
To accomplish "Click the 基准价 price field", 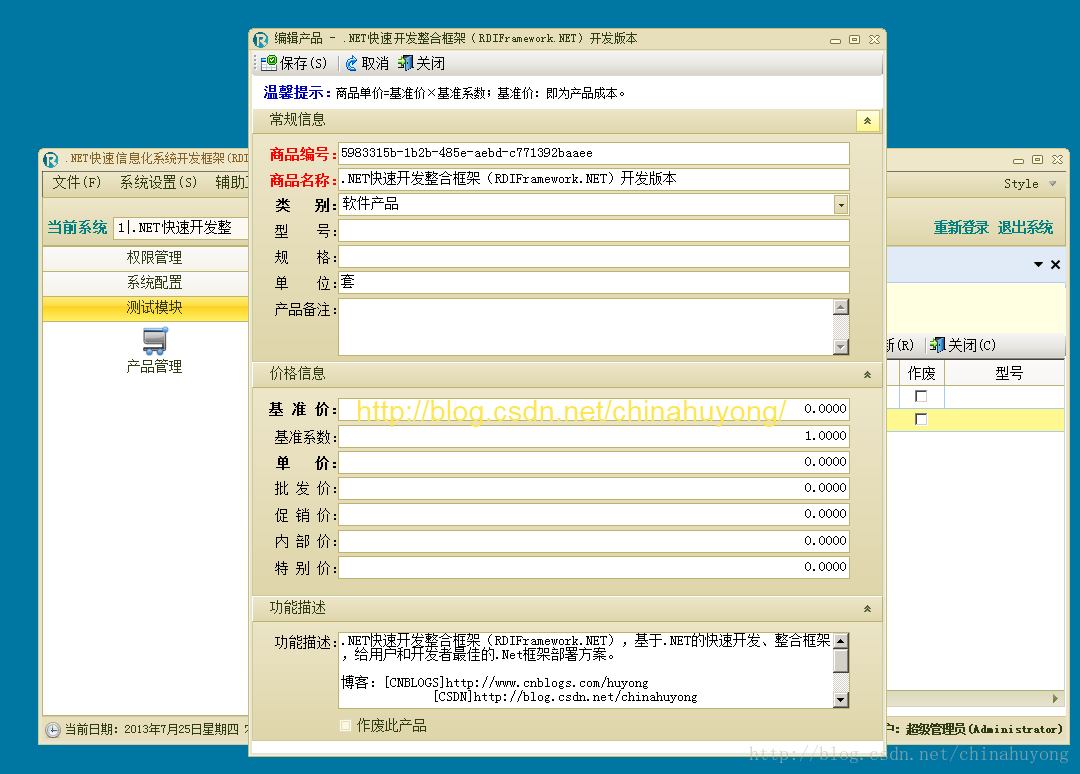I will click(x=594, y=409).
